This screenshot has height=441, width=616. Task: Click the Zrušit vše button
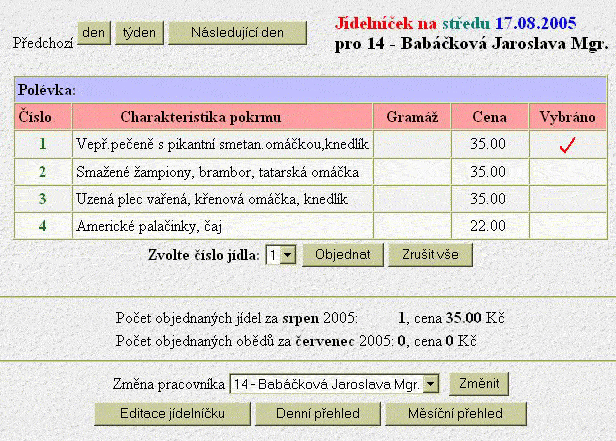[x=430, y=255]
